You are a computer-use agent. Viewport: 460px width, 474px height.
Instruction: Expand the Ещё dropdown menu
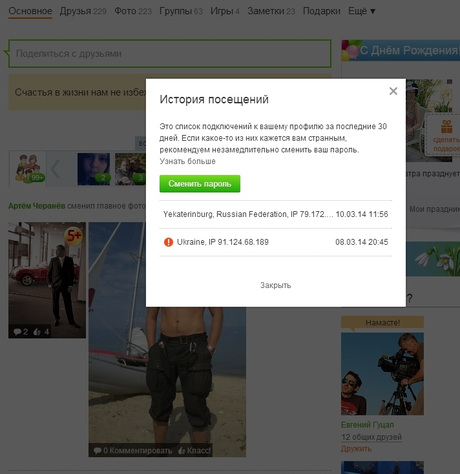click(362, 11)
